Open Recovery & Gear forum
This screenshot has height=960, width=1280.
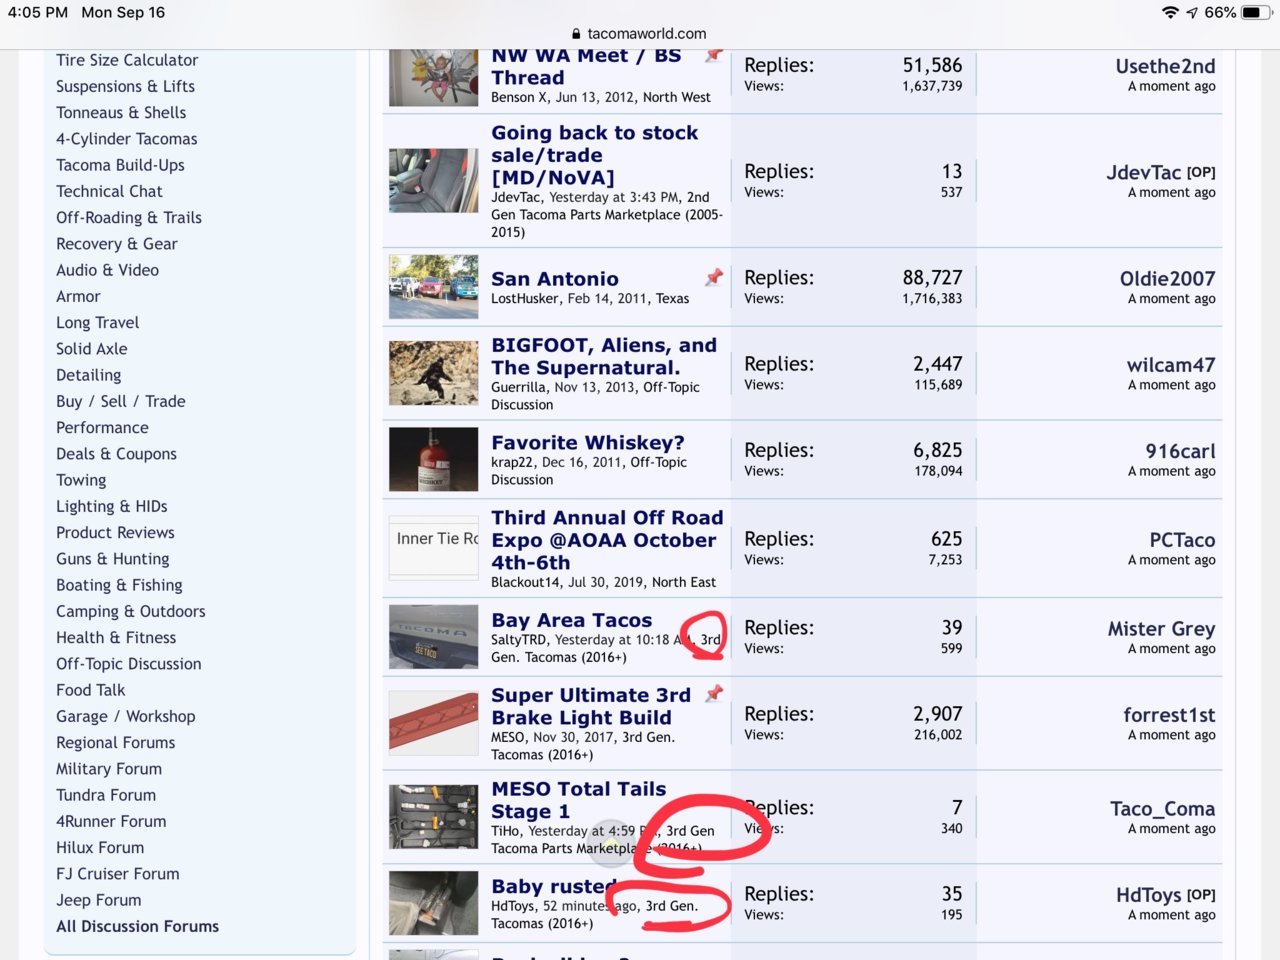coord(116,243)
